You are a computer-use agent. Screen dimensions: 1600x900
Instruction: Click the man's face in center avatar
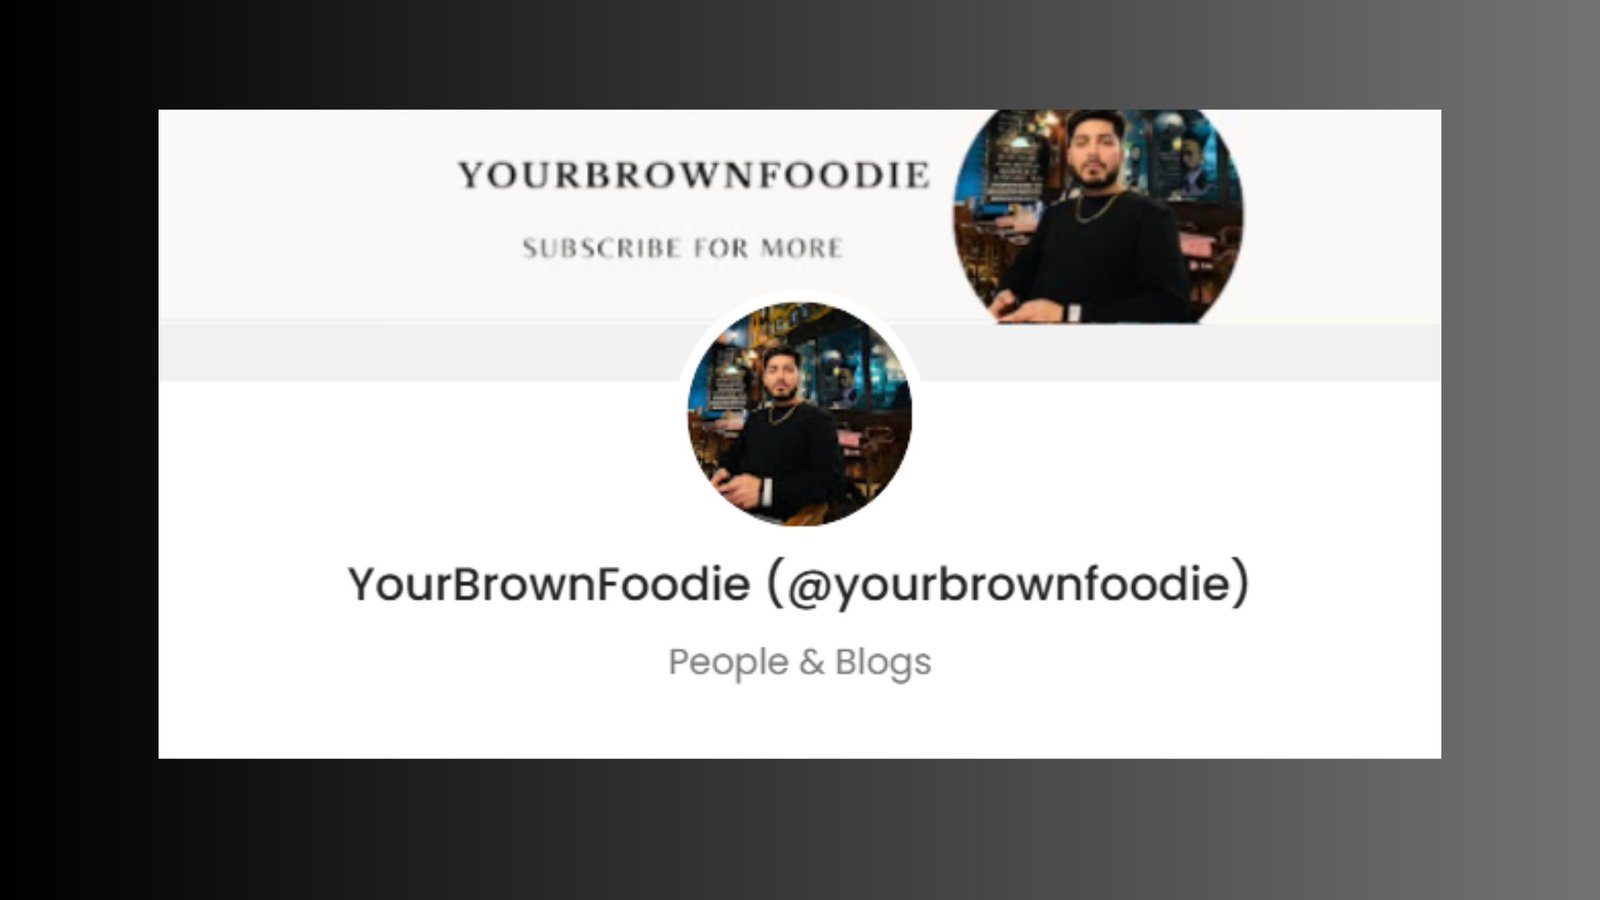[782, 374]
